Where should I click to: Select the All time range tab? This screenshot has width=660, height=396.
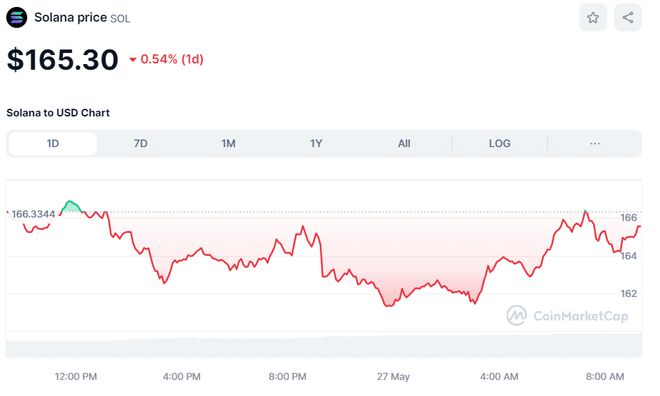404,144
